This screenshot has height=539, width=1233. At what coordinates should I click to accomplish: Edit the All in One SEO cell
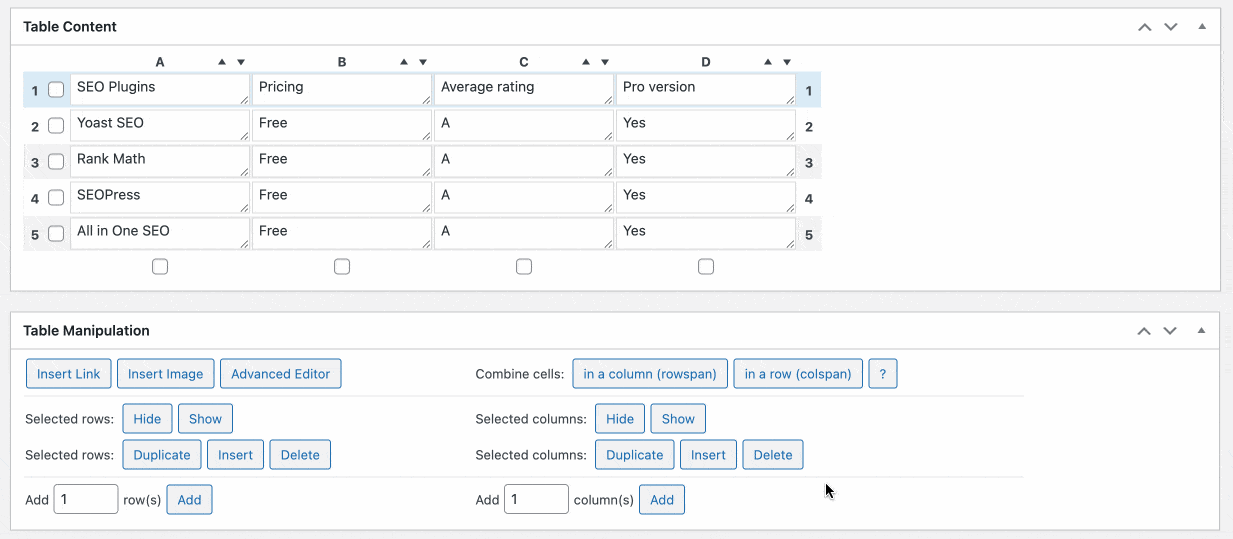pos(160,233)
